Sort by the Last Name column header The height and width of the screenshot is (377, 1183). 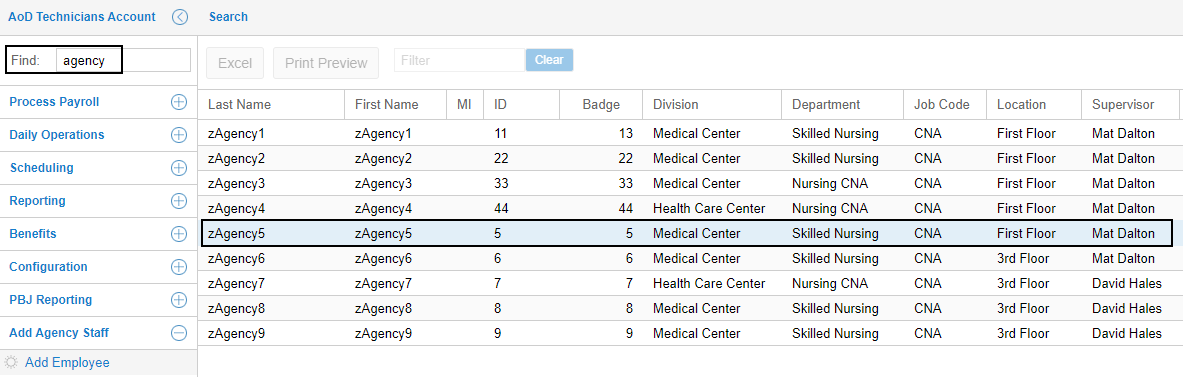(239, 105)
